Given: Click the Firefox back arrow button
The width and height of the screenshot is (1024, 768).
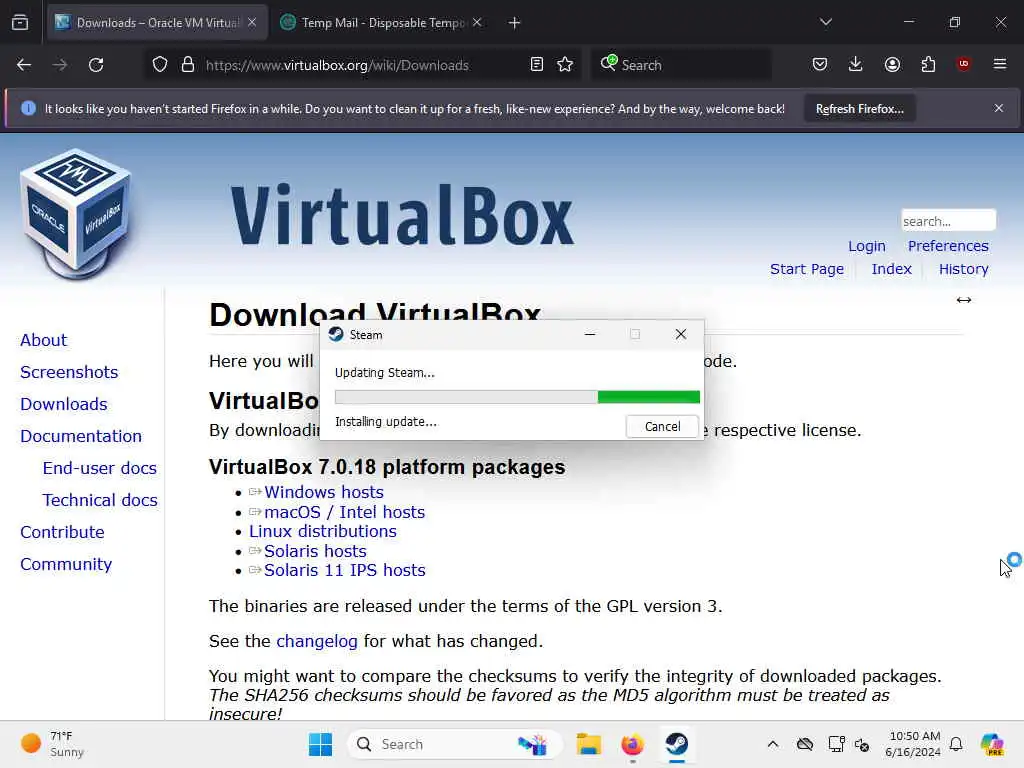Looking at the screenshot, I should point(24,65).
